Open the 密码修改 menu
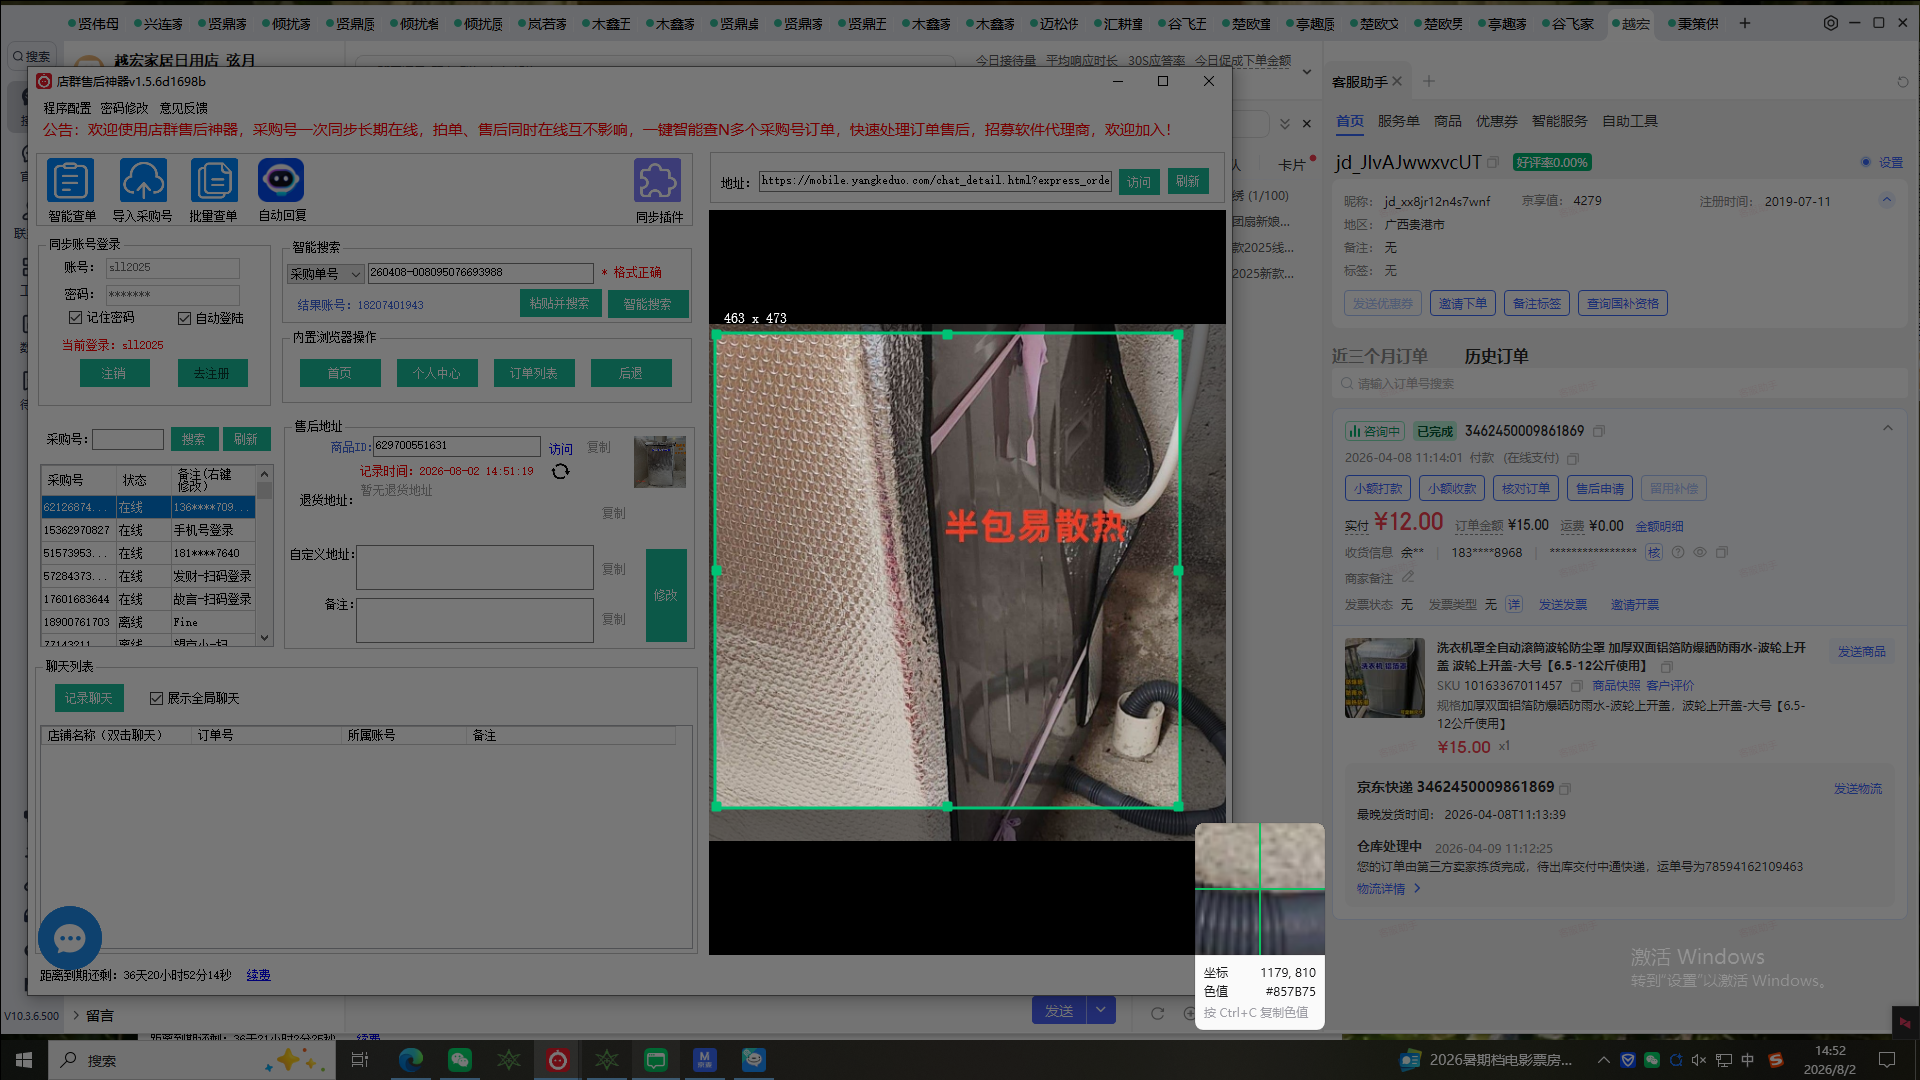 point(124,108)
